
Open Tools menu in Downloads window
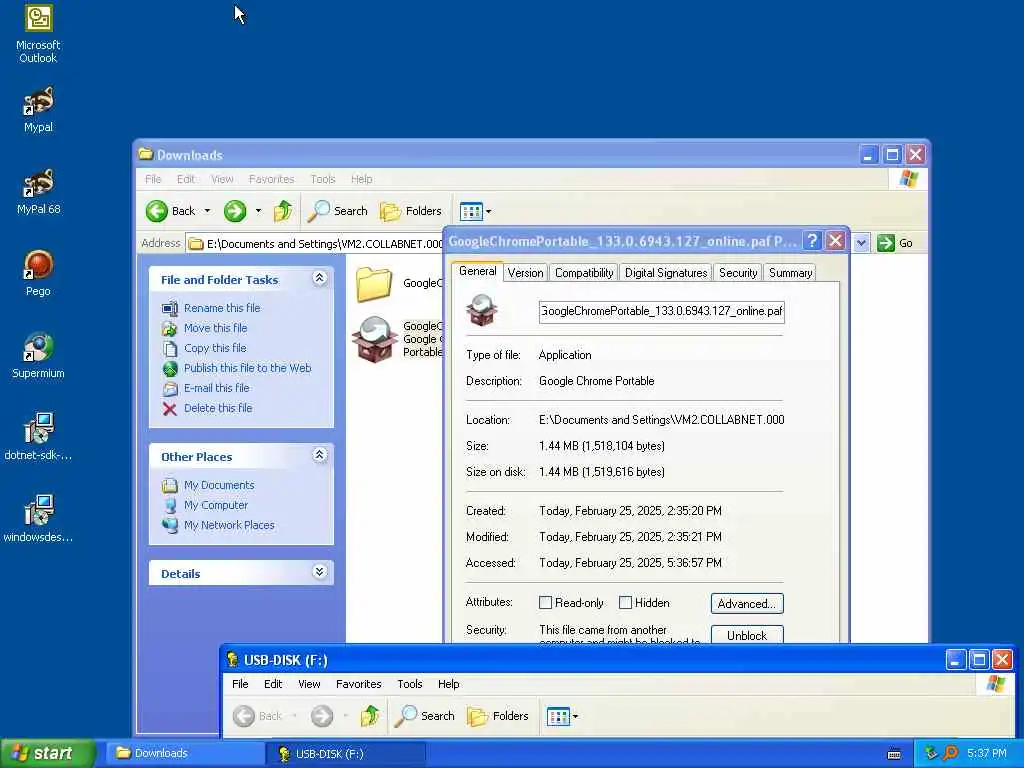click(323, 179)
